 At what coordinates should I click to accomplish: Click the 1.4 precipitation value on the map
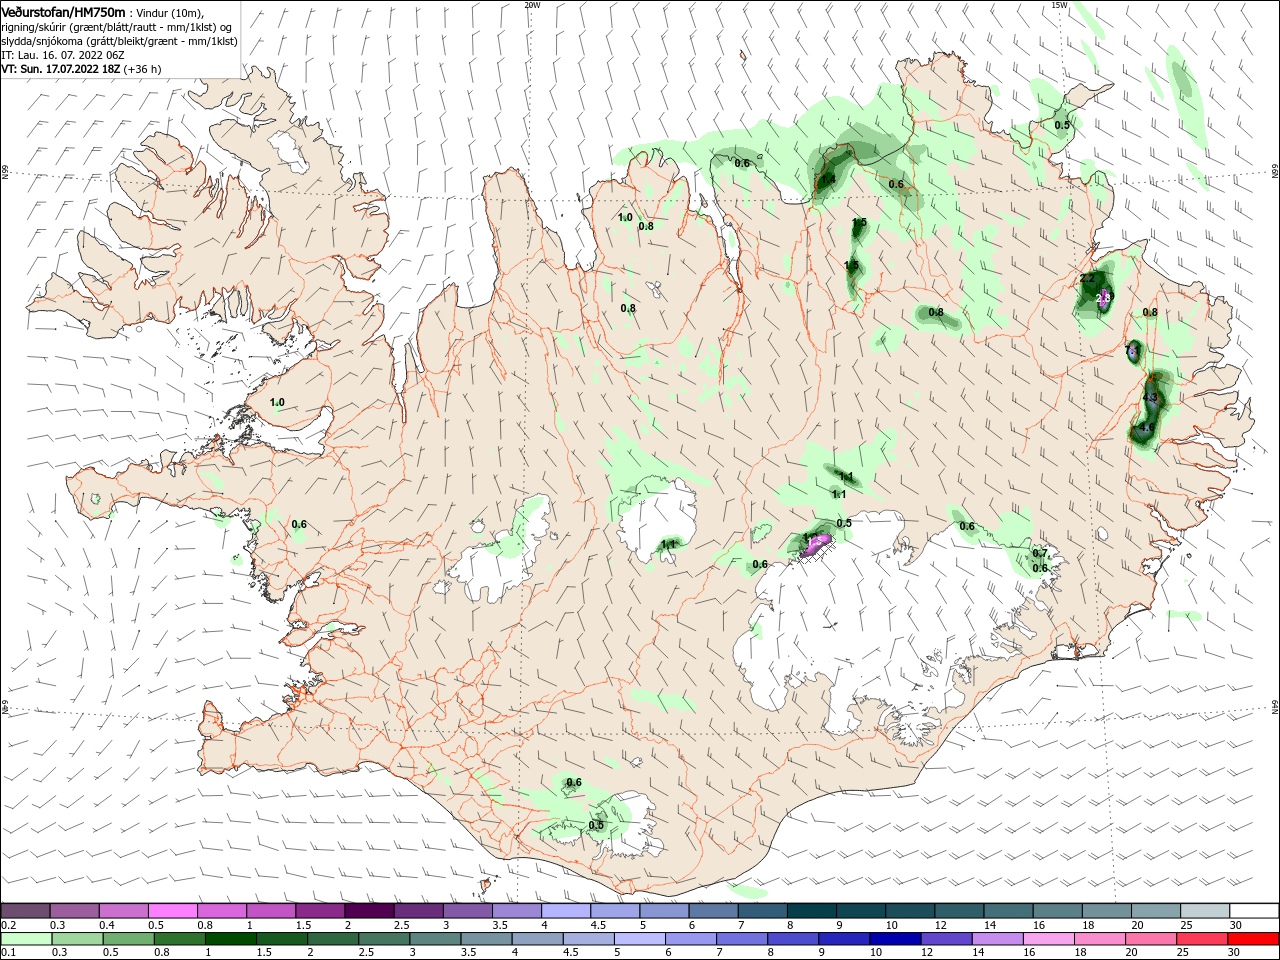pos(828,181)
